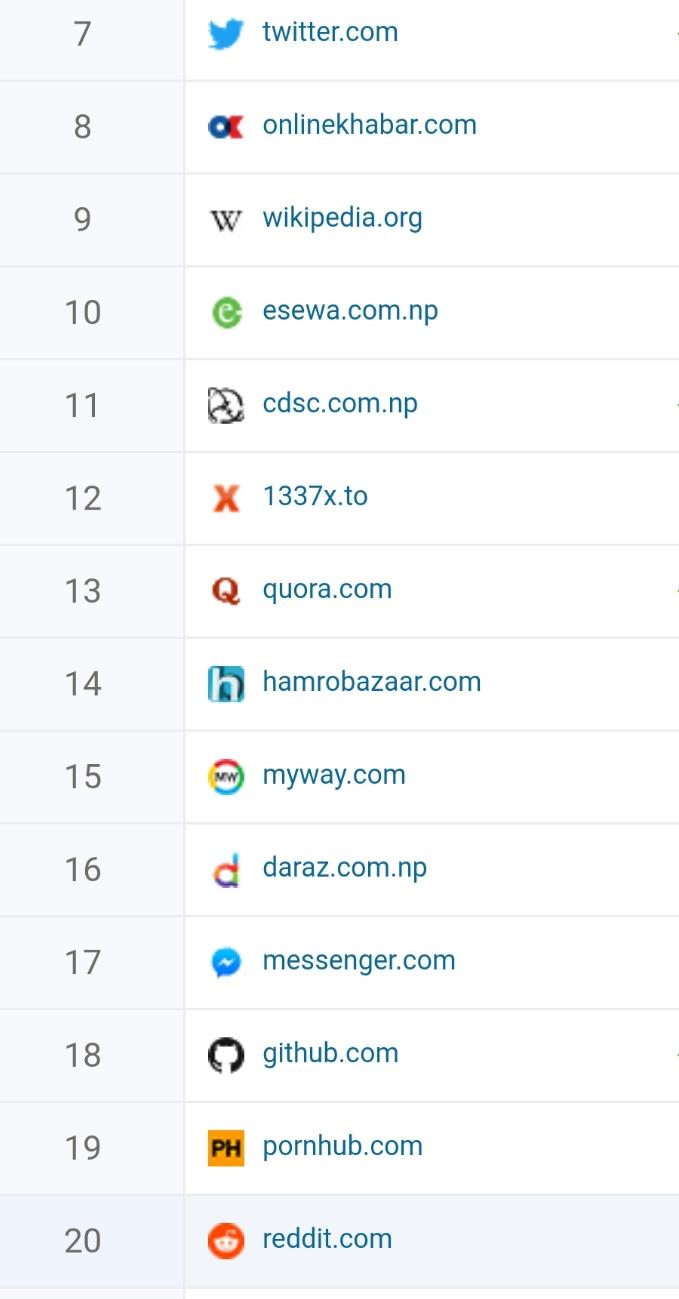This screenshot has height=1299, width=679.
Task: Click the orange Pornhub 'PH' icon
Action: point(226,1146)
